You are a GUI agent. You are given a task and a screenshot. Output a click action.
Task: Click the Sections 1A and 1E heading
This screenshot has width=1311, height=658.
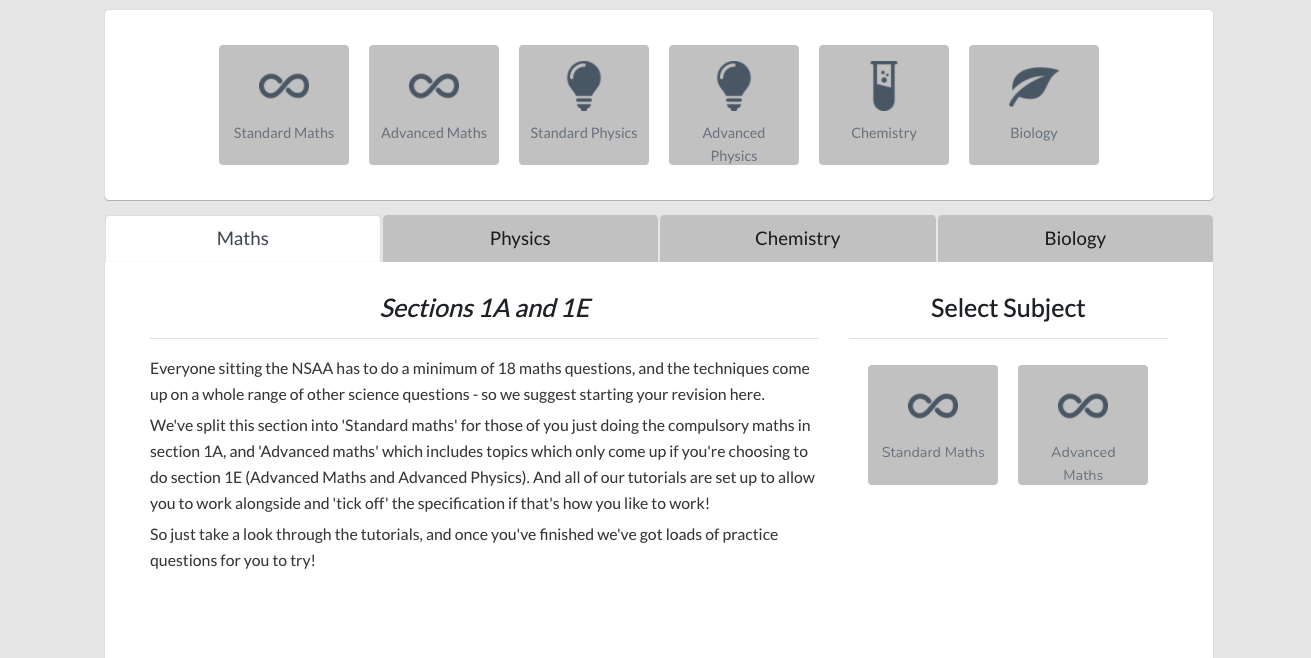(x=485, y=308)
